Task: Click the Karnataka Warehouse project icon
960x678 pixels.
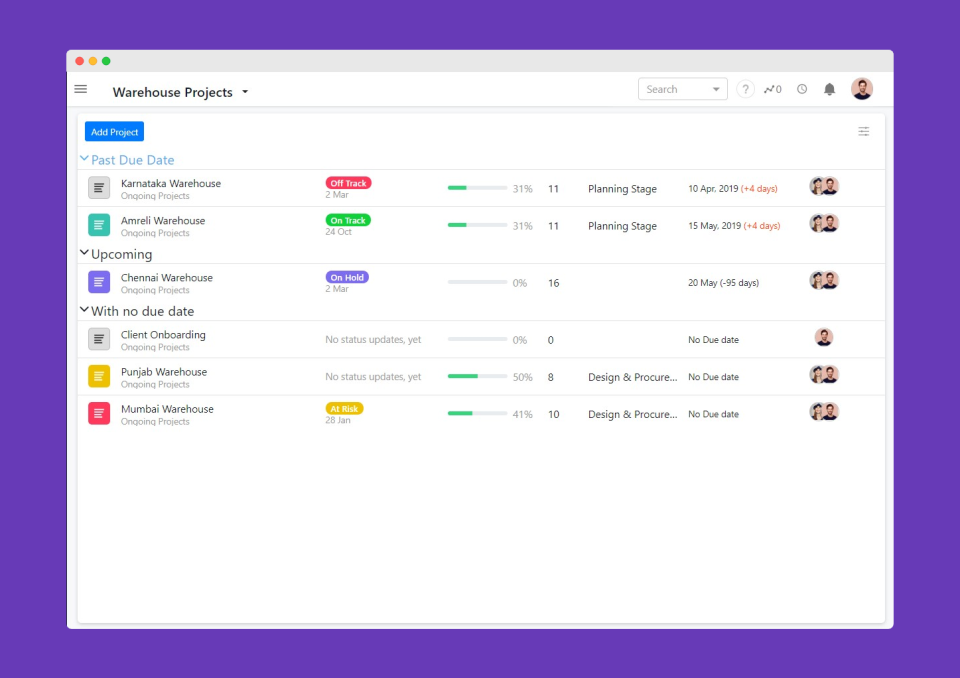Action: point(97,187)
